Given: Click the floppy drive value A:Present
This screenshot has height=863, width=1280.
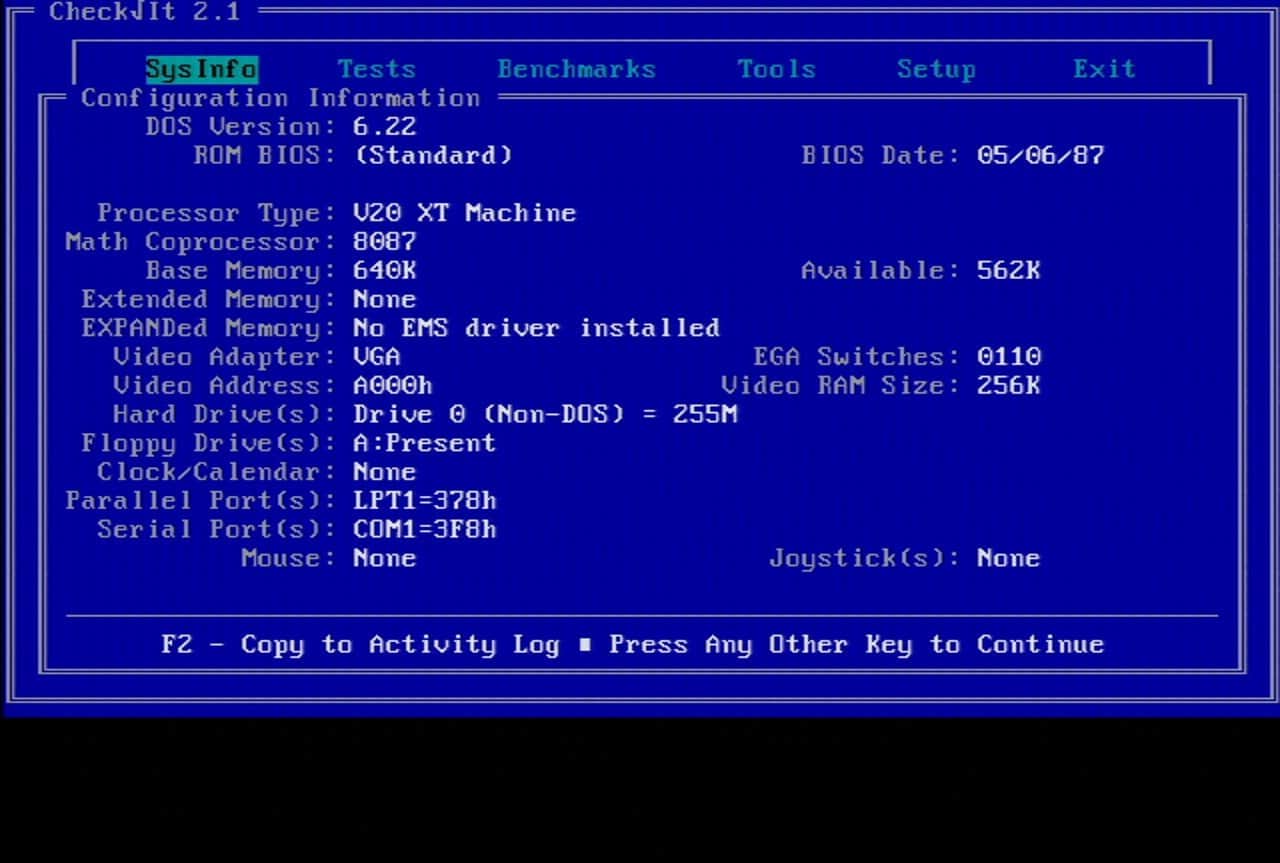Looking at the screenshot, I should pos(424,443).
